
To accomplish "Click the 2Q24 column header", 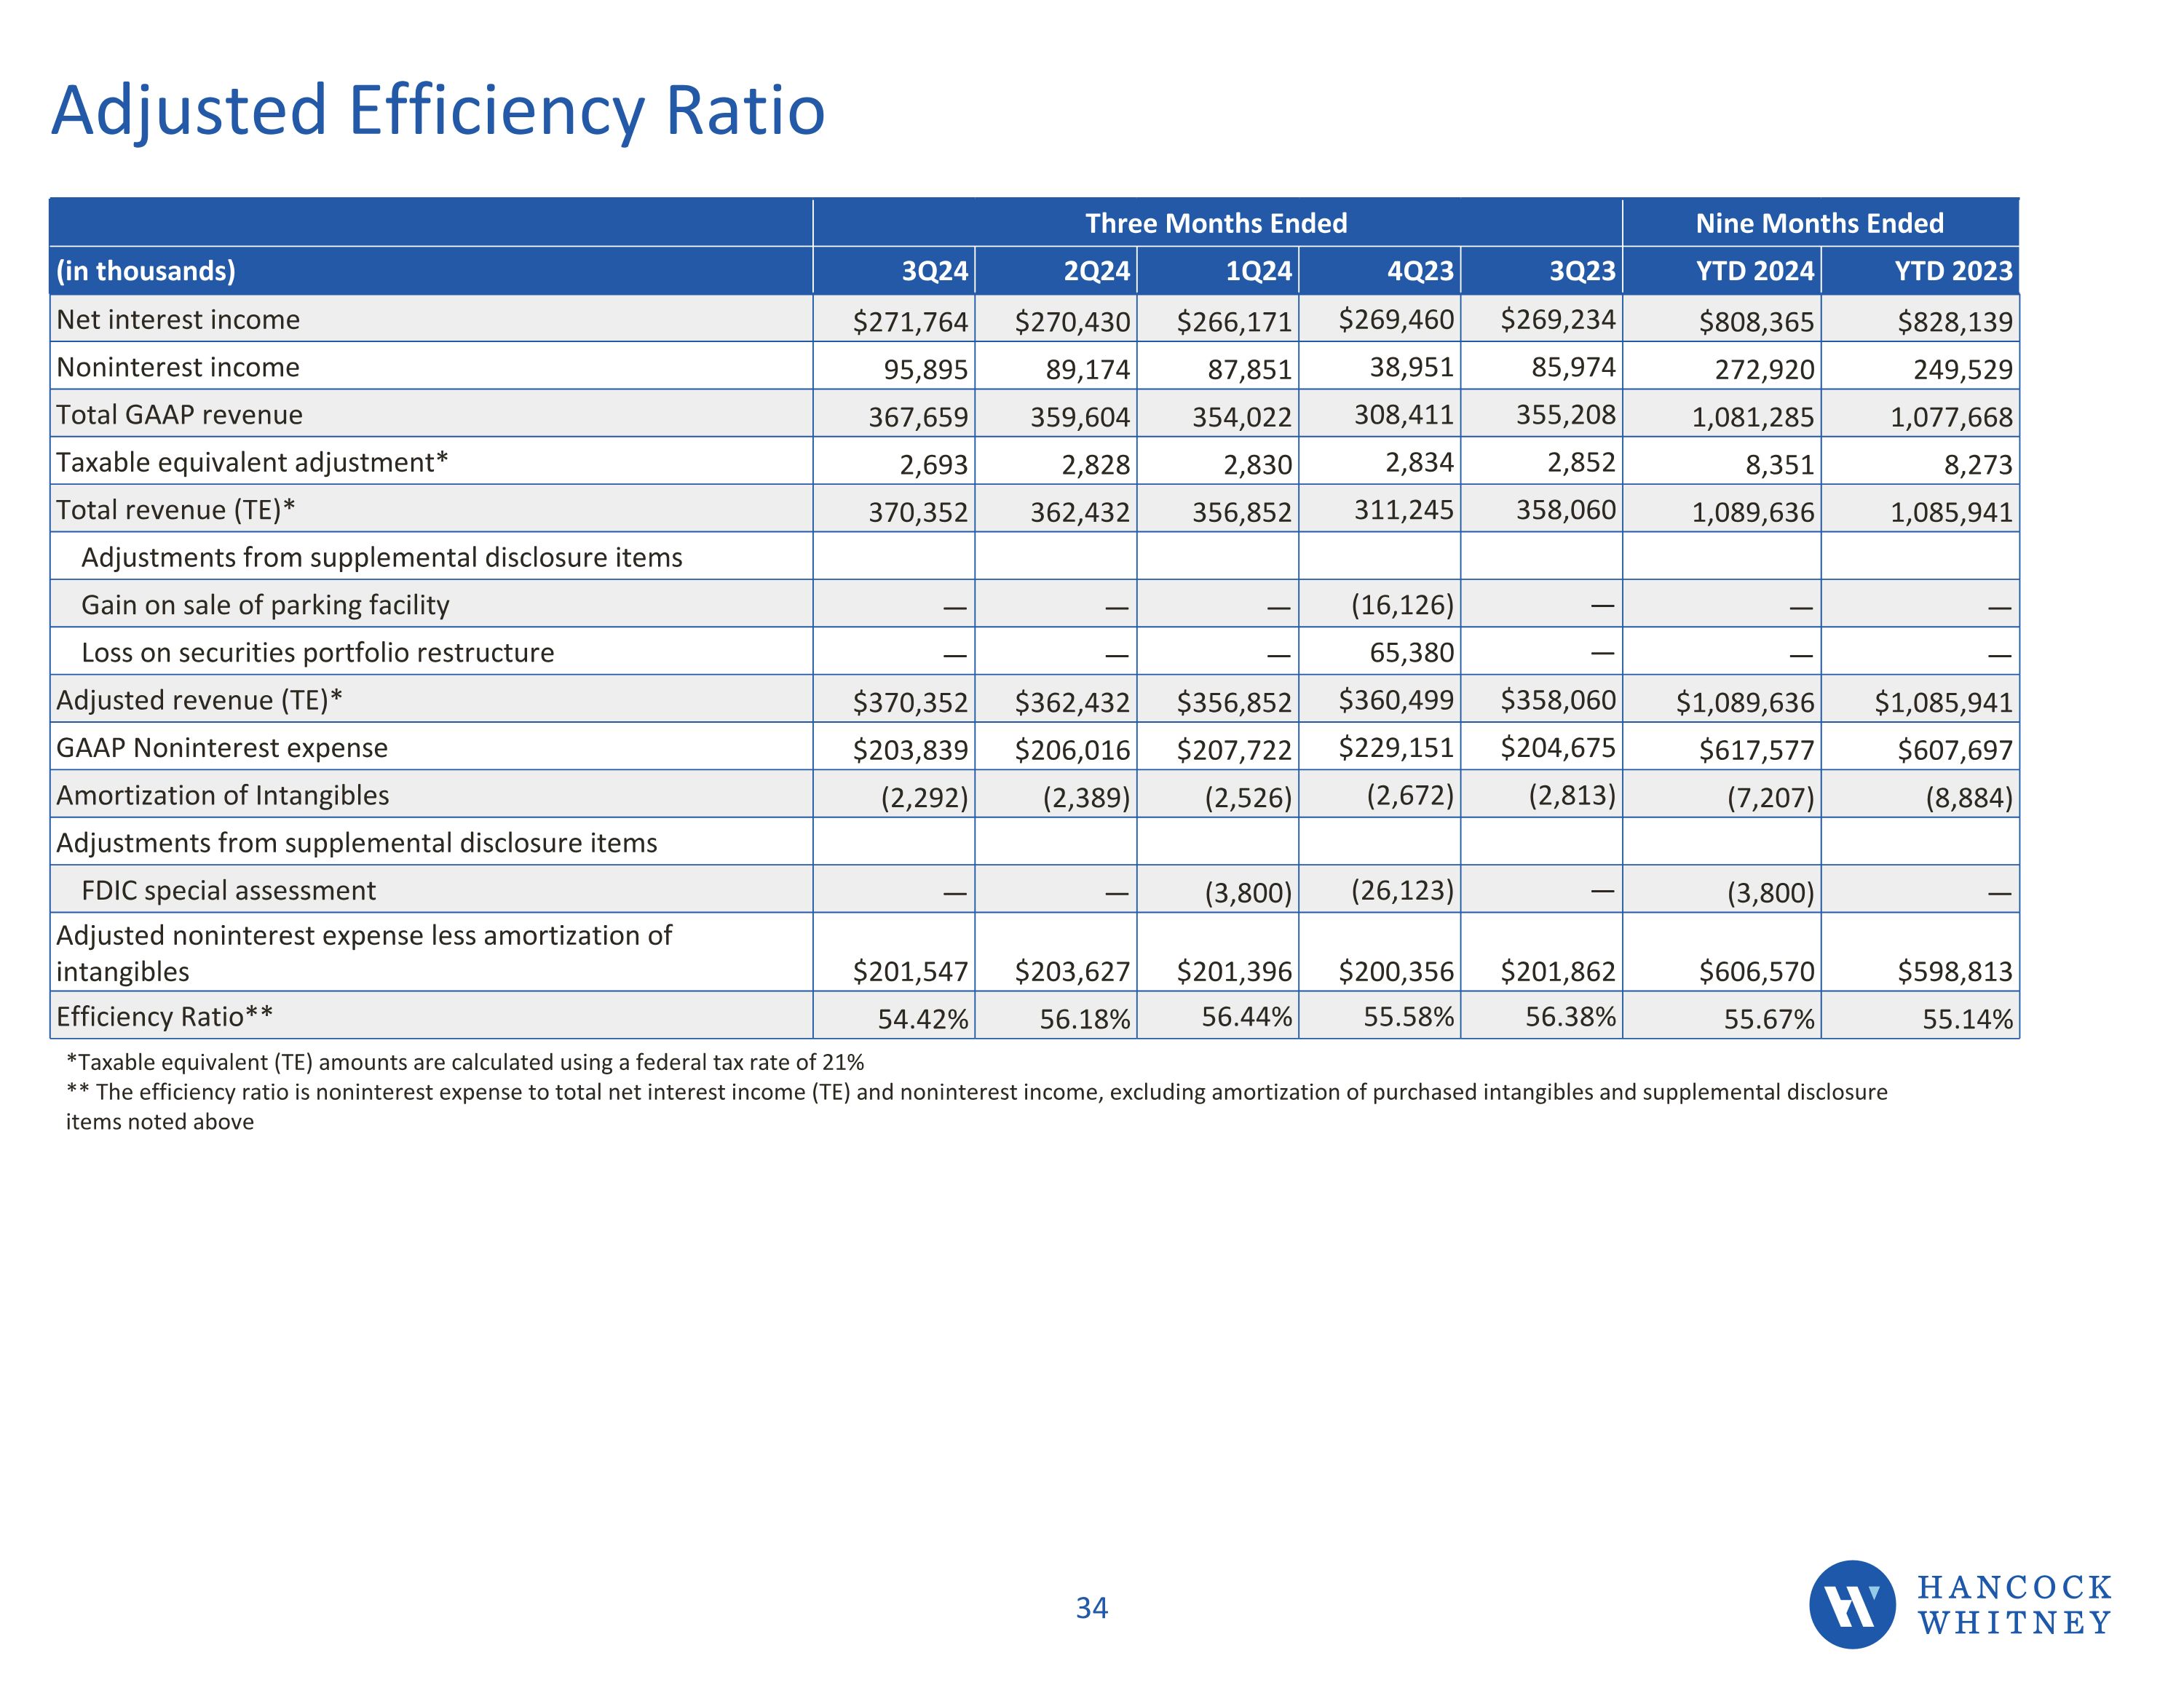I will 1096,271.
